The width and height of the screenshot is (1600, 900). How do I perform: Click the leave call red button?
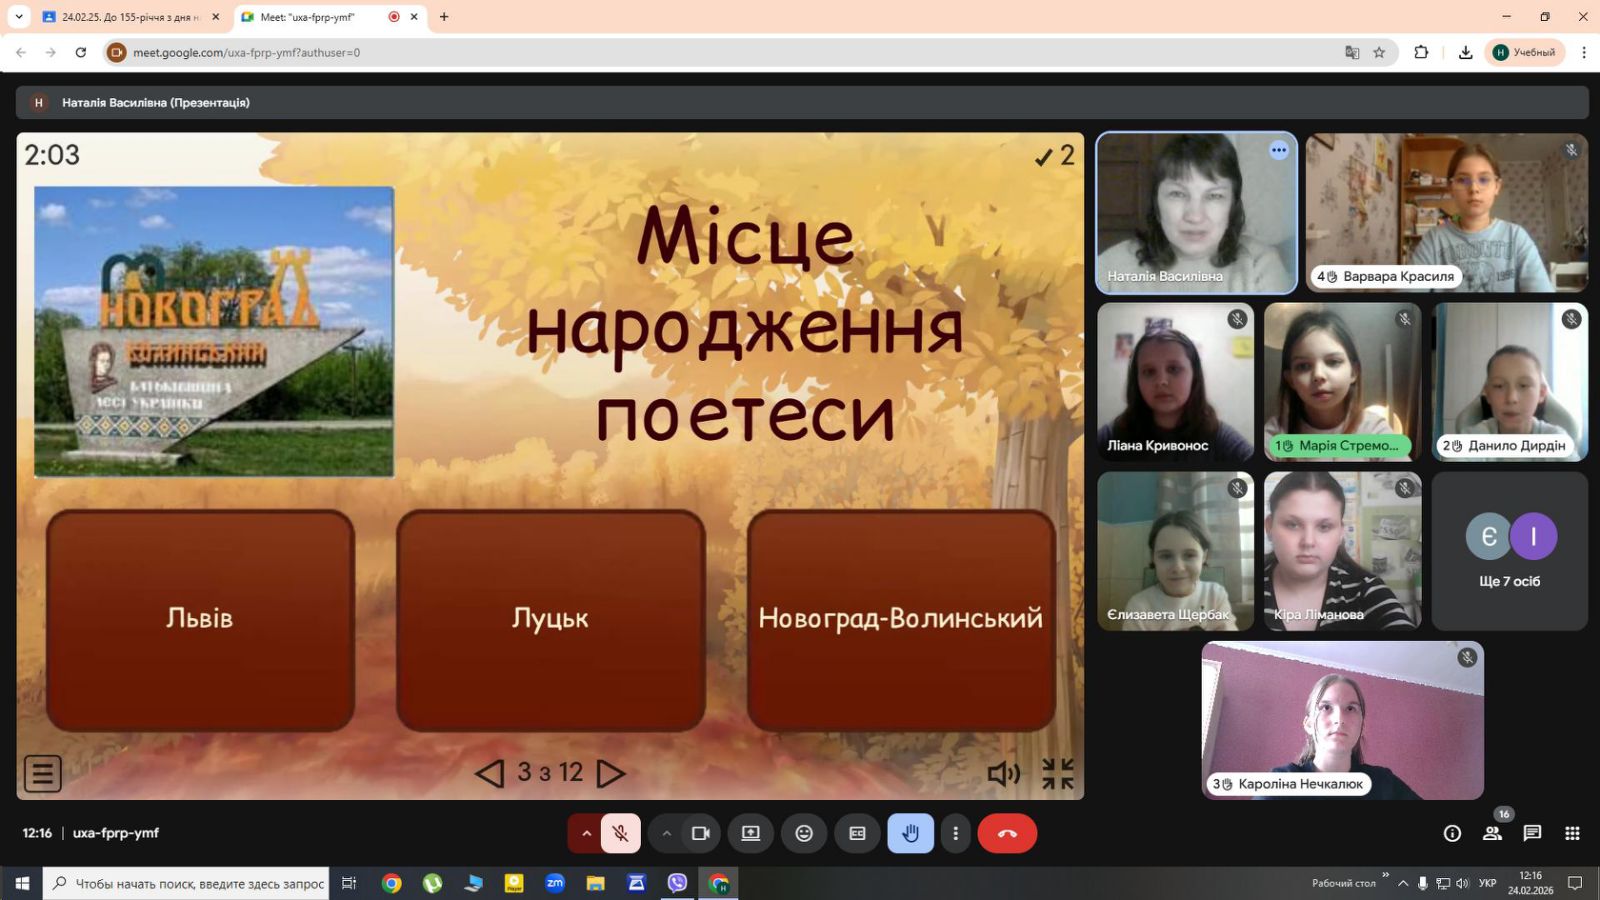1007,833
